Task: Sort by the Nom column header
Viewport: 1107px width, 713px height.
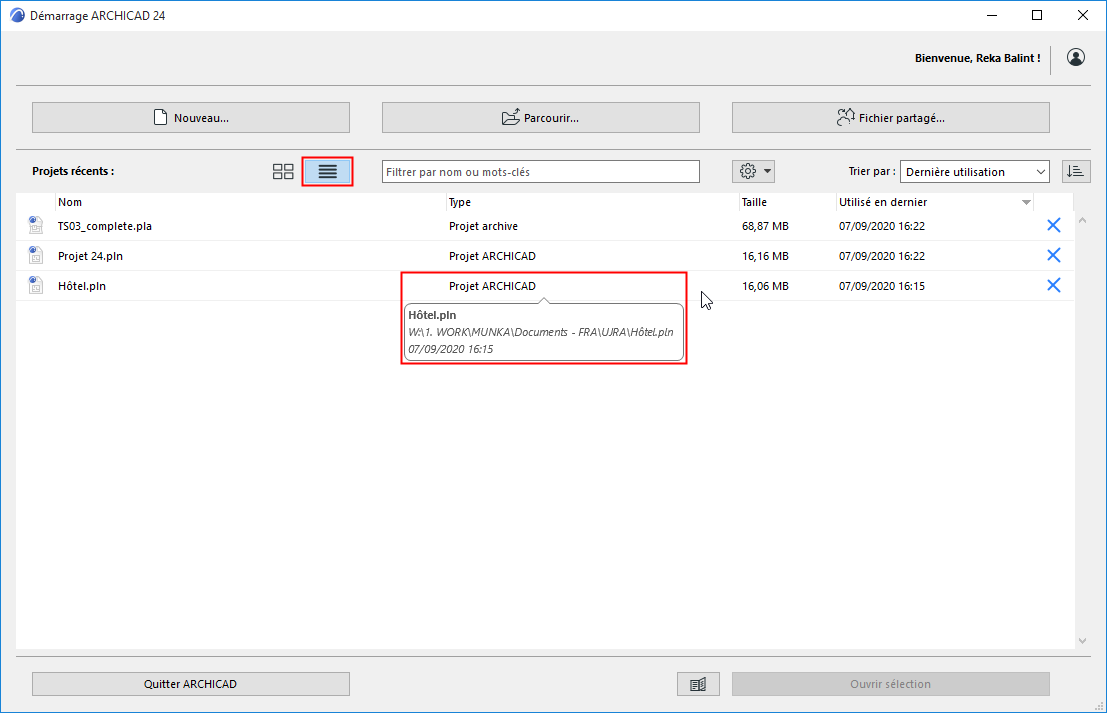Action: coord(251,202)
